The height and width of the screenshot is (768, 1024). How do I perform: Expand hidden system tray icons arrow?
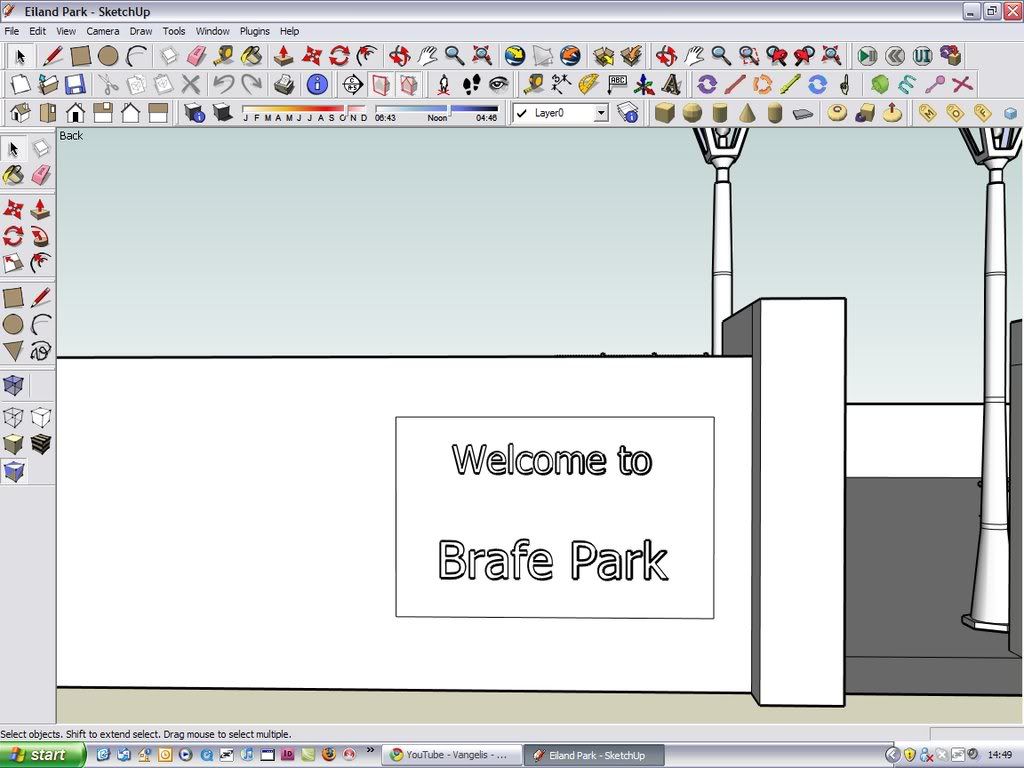coord(893,755)
